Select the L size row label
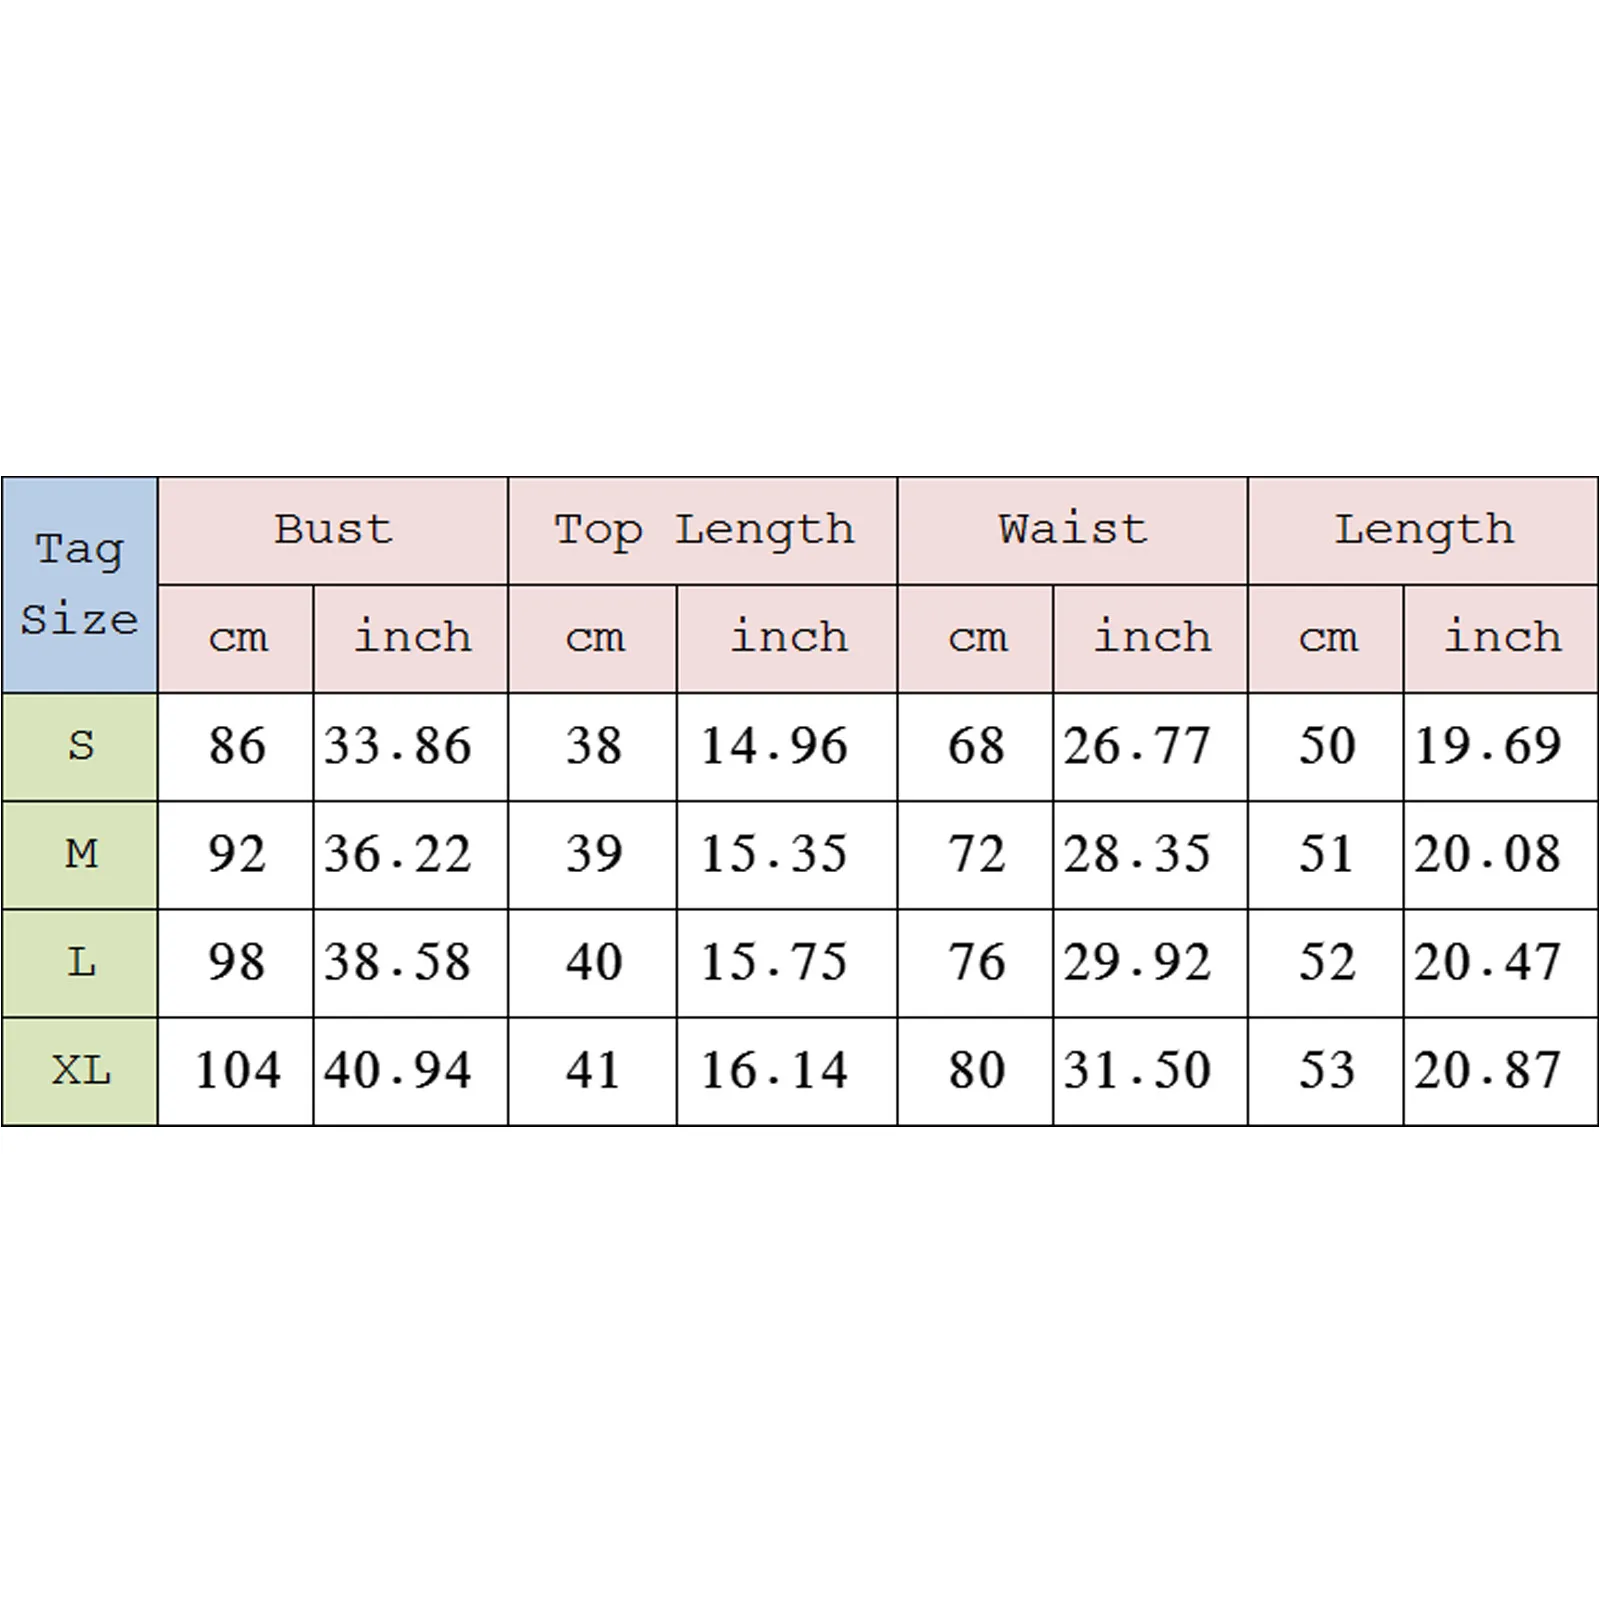Image resolution: width=1600 pixels, height=1600 pixels. tap(80, 963)
